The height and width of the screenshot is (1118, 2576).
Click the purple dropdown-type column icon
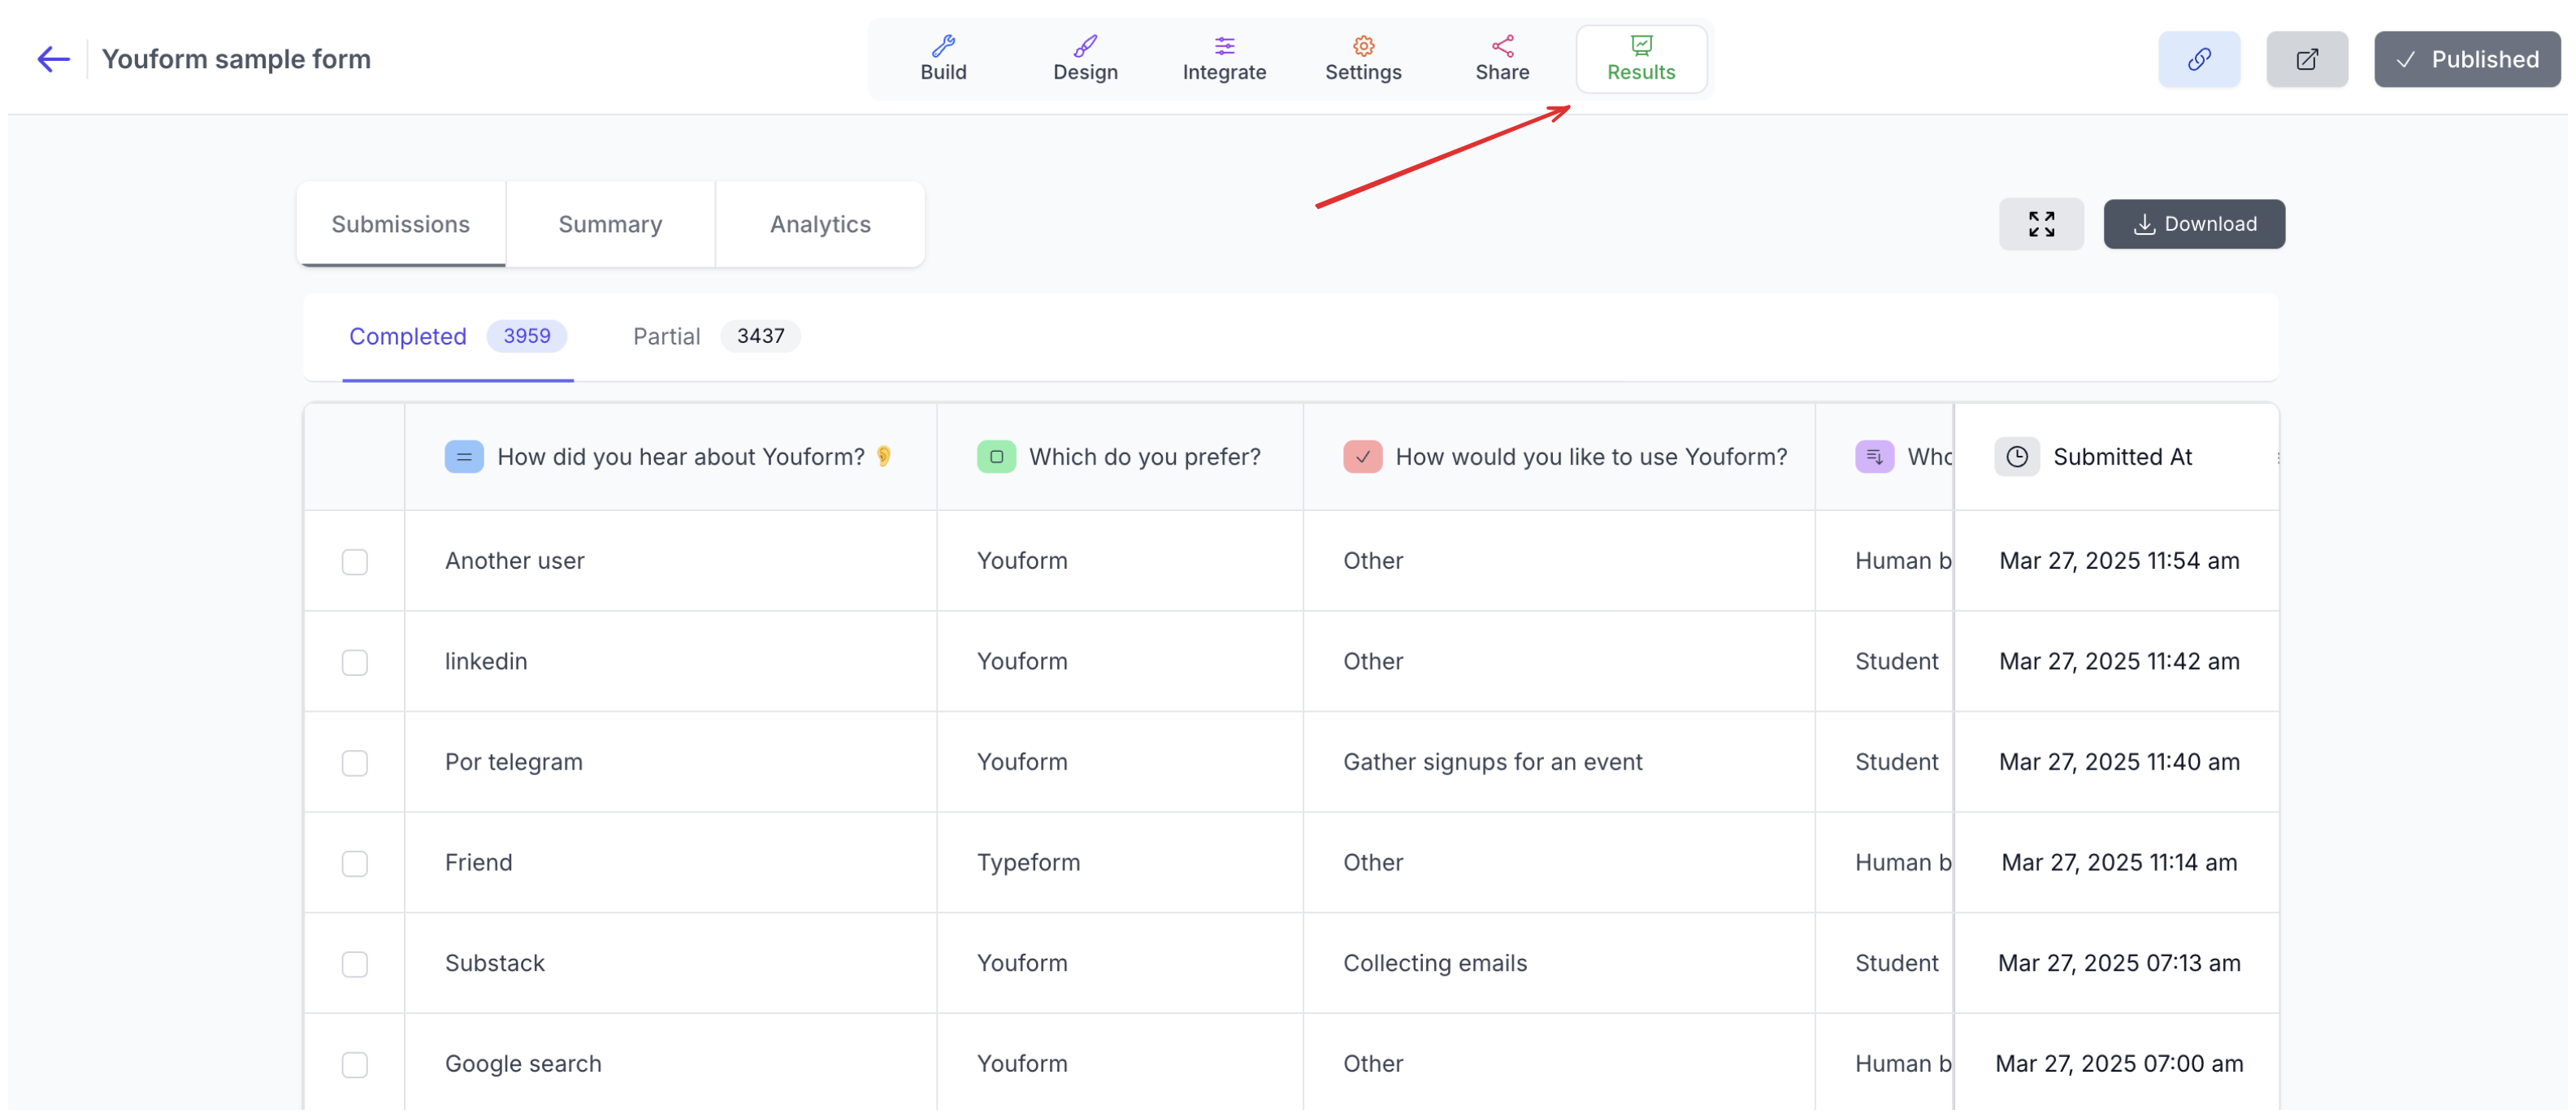1874,457
